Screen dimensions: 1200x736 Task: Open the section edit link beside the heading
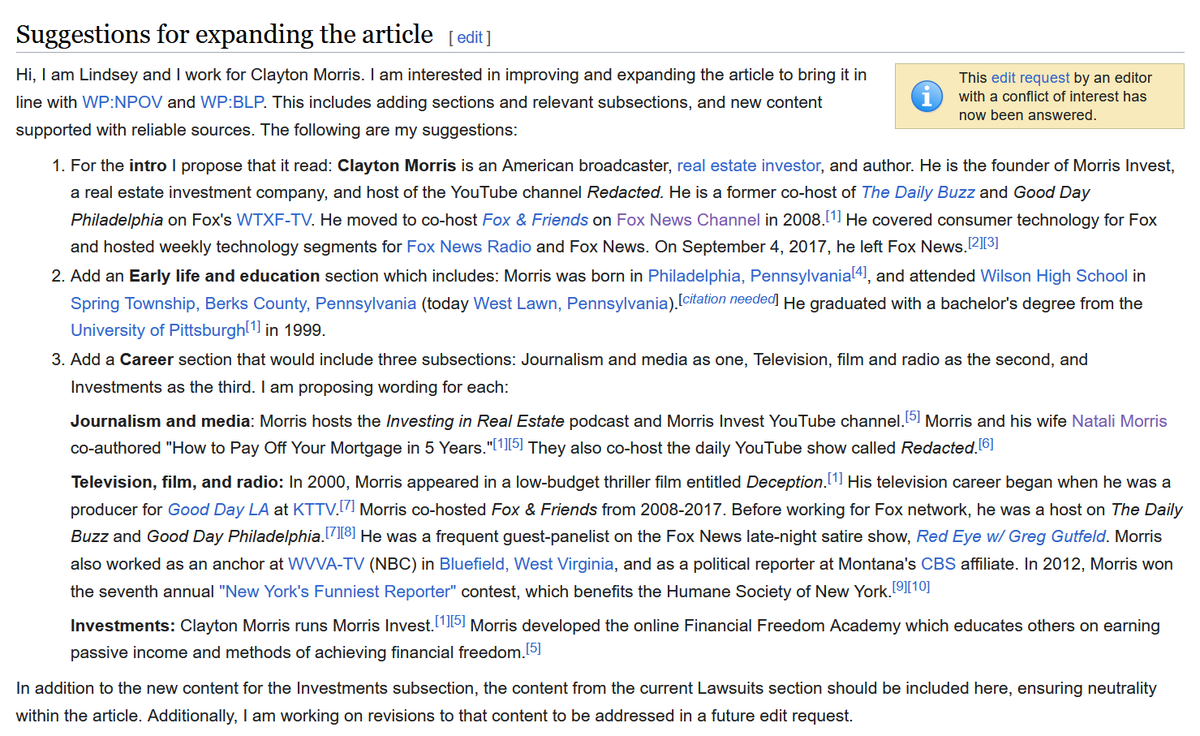(470, 38)
